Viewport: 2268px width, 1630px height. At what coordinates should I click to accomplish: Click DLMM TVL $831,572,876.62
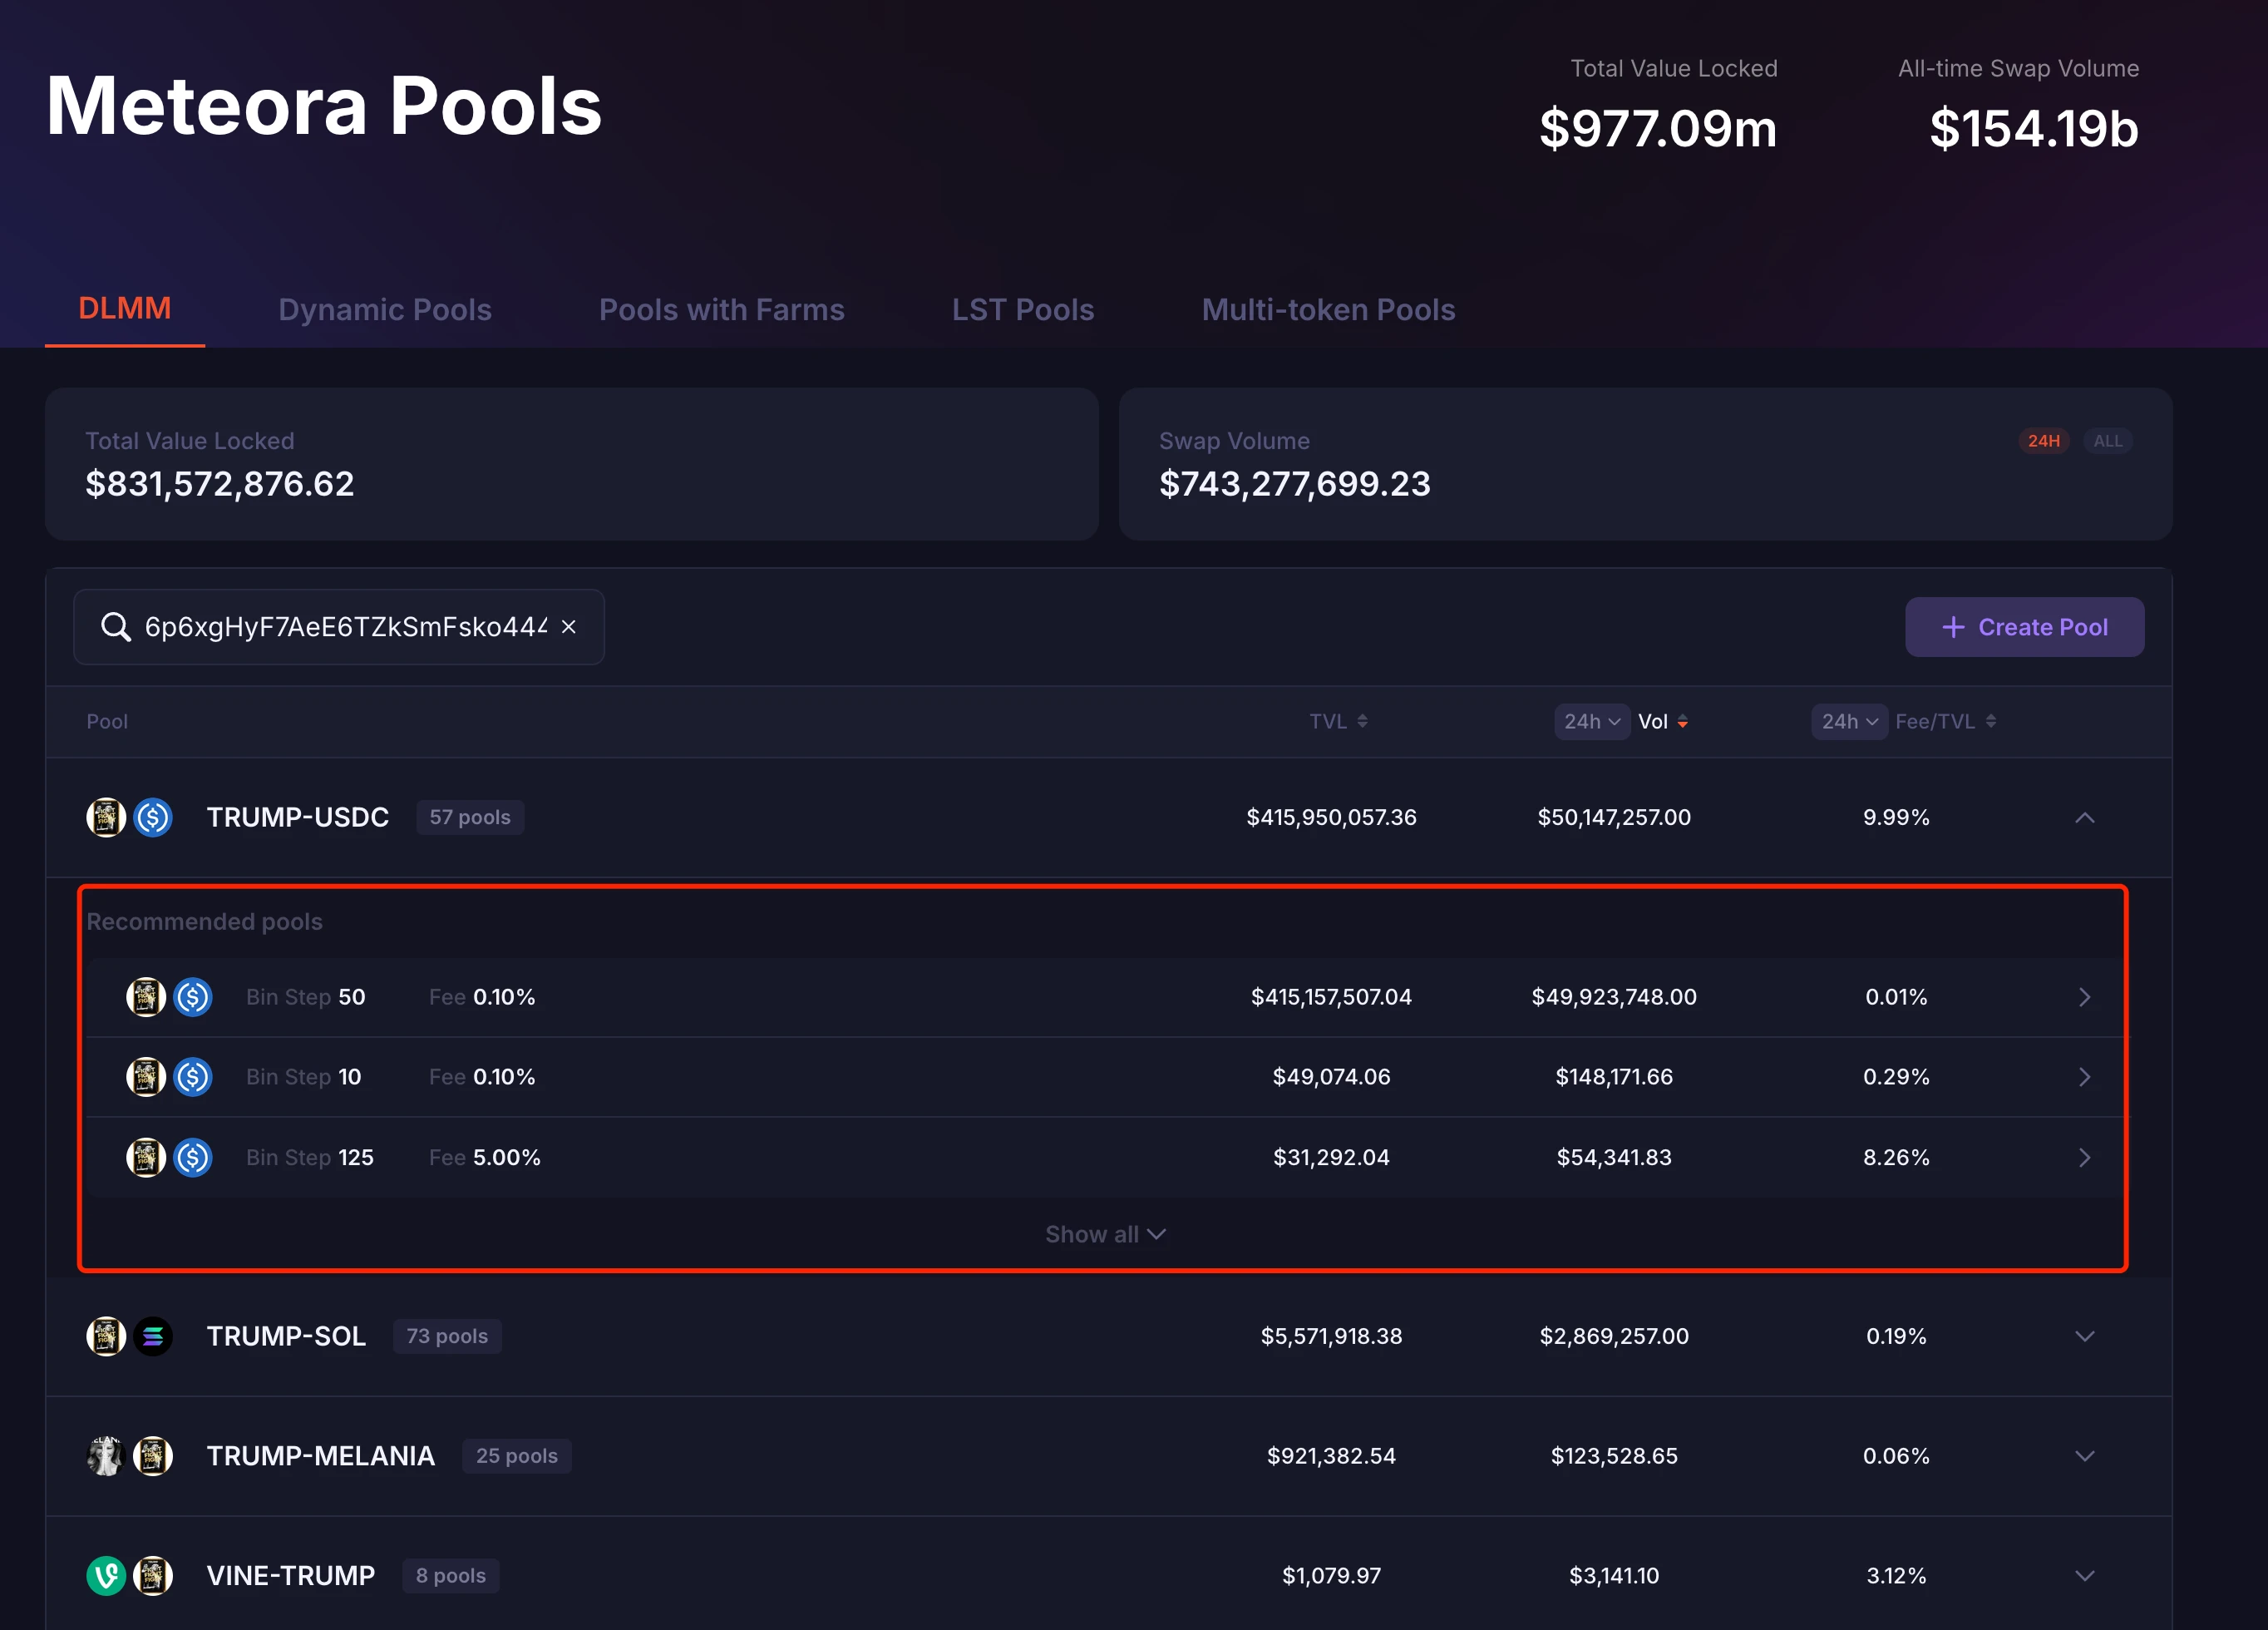(220, 484)
